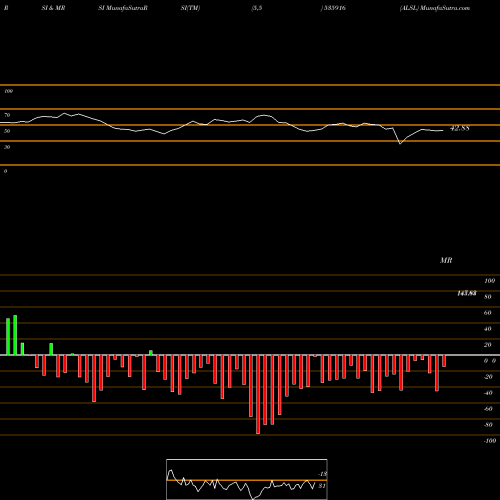Click the 70 level label on RSI axis

(x=7, y=115)
